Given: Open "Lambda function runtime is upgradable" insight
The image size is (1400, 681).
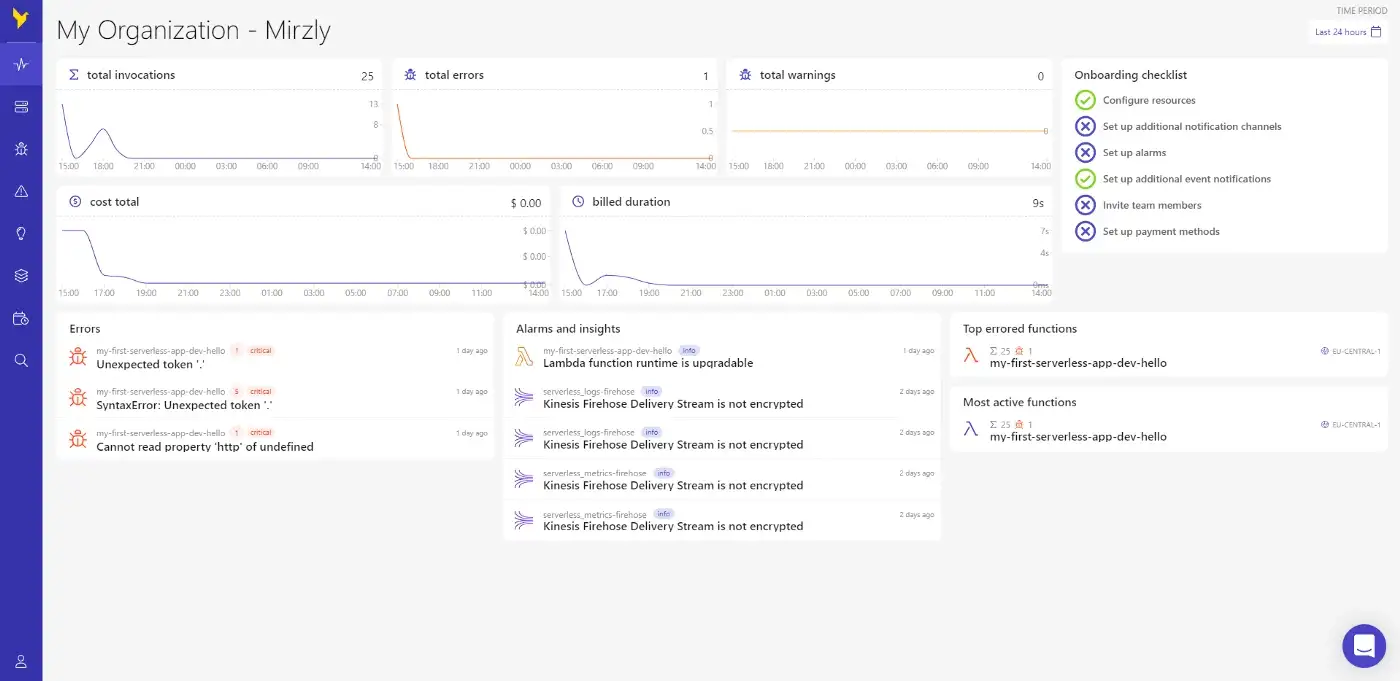Looking at the screenshot, I should (647, 363).
